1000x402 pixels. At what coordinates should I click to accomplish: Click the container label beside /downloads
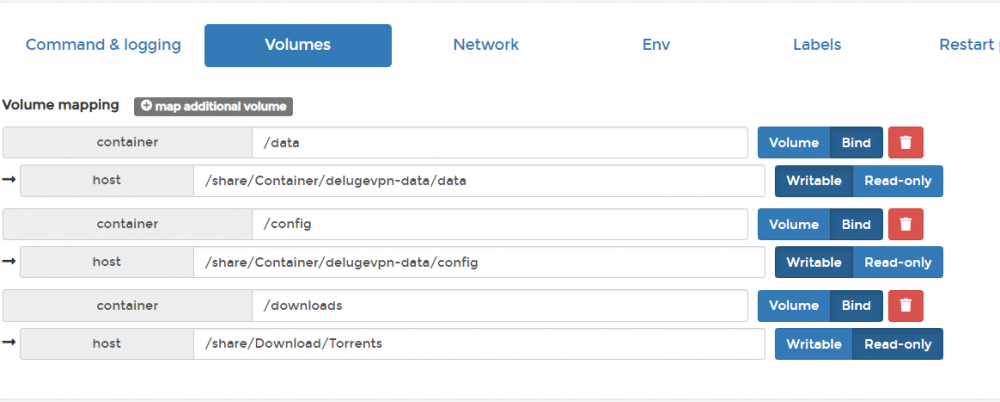point(128,306)
